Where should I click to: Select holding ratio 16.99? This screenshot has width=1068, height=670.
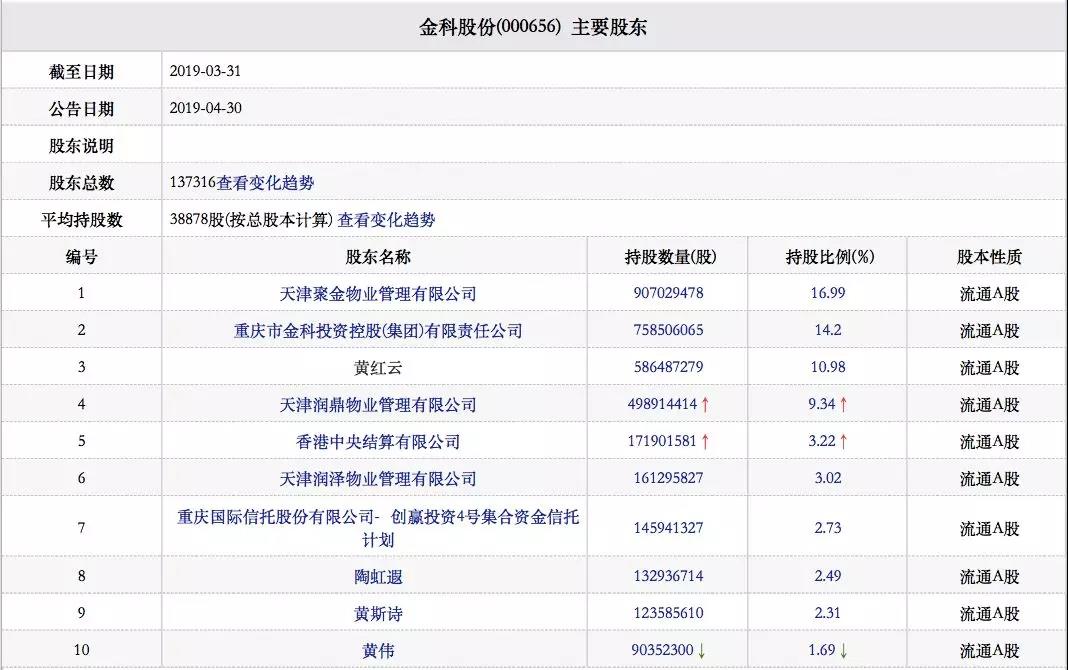tap(828, 293)
